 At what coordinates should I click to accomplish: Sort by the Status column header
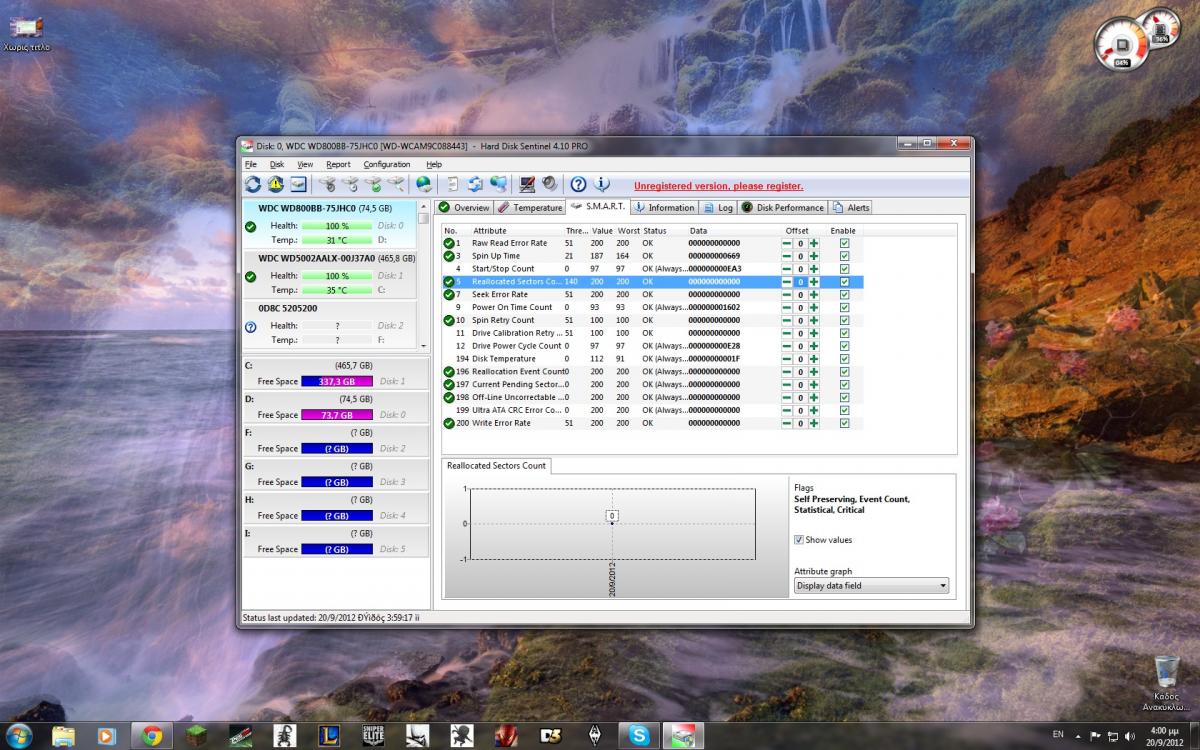click(x=663, y=231)
